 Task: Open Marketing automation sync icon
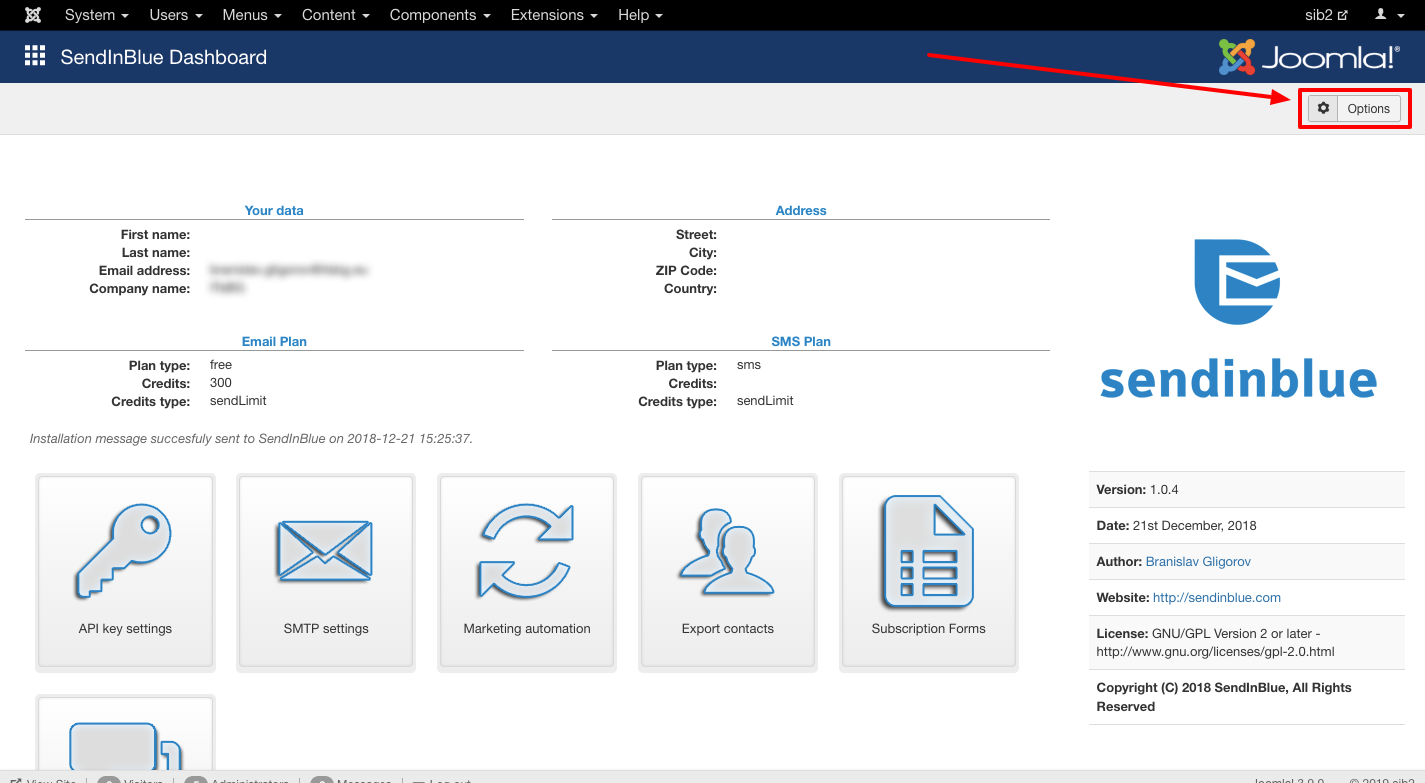527,551
